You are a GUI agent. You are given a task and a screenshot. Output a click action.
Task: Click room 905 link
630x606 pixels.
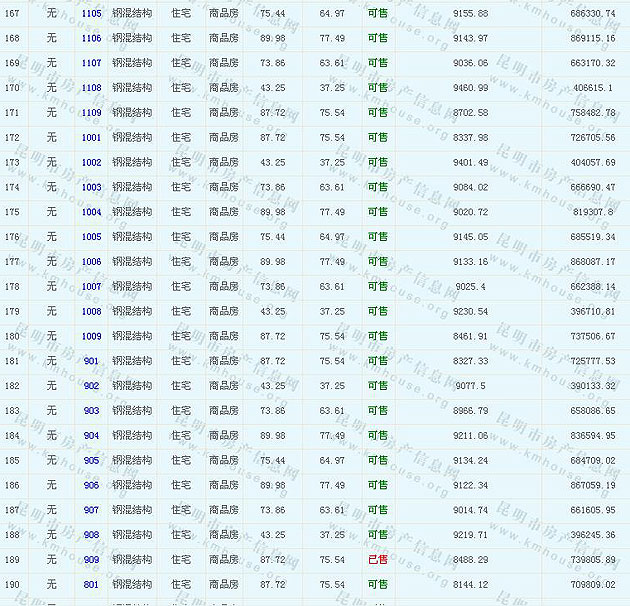[91, 460]
